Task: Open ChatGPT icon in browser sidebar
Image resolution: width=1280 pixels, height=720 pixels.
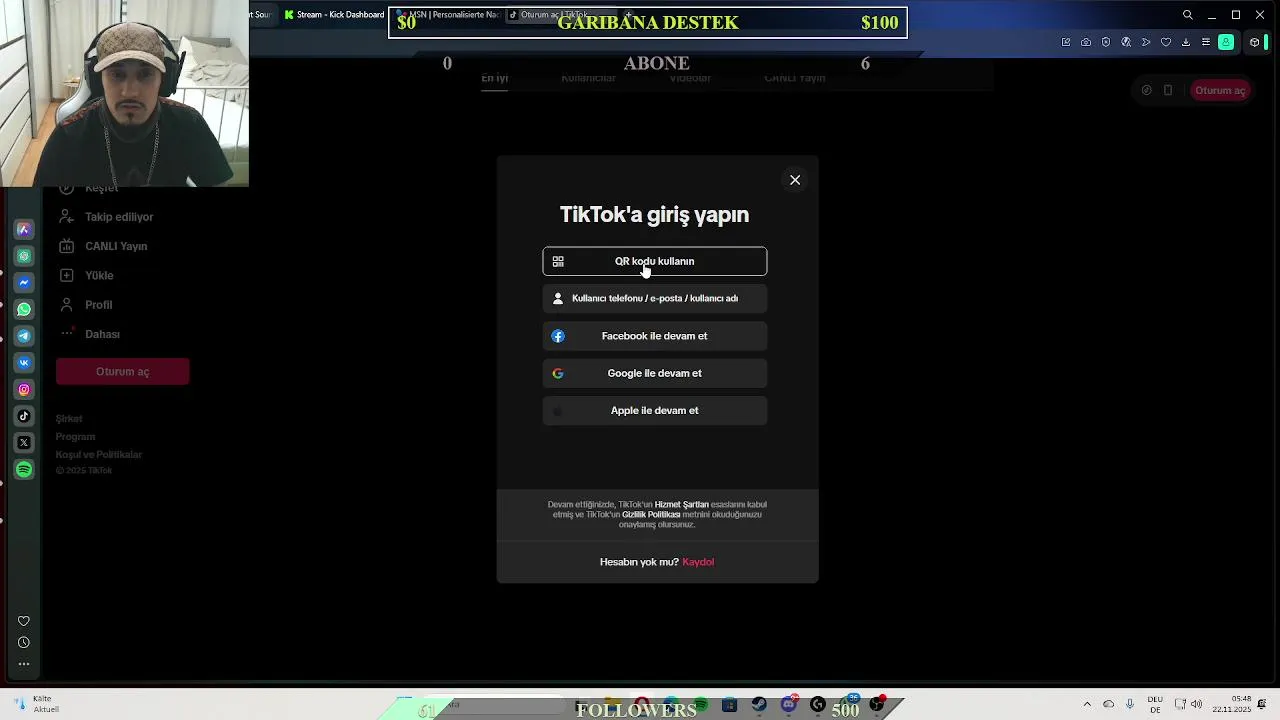Action: 24,256
